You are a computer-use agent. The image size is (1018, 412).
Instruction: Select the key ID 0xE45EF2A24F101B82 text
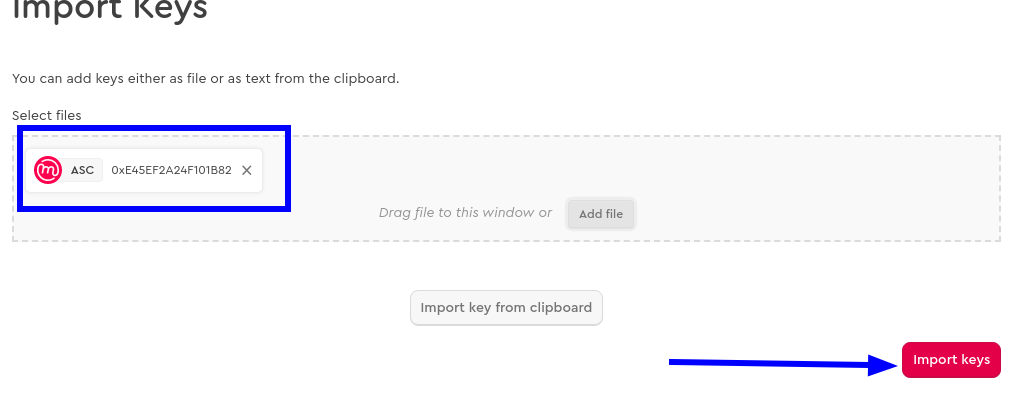171,171
